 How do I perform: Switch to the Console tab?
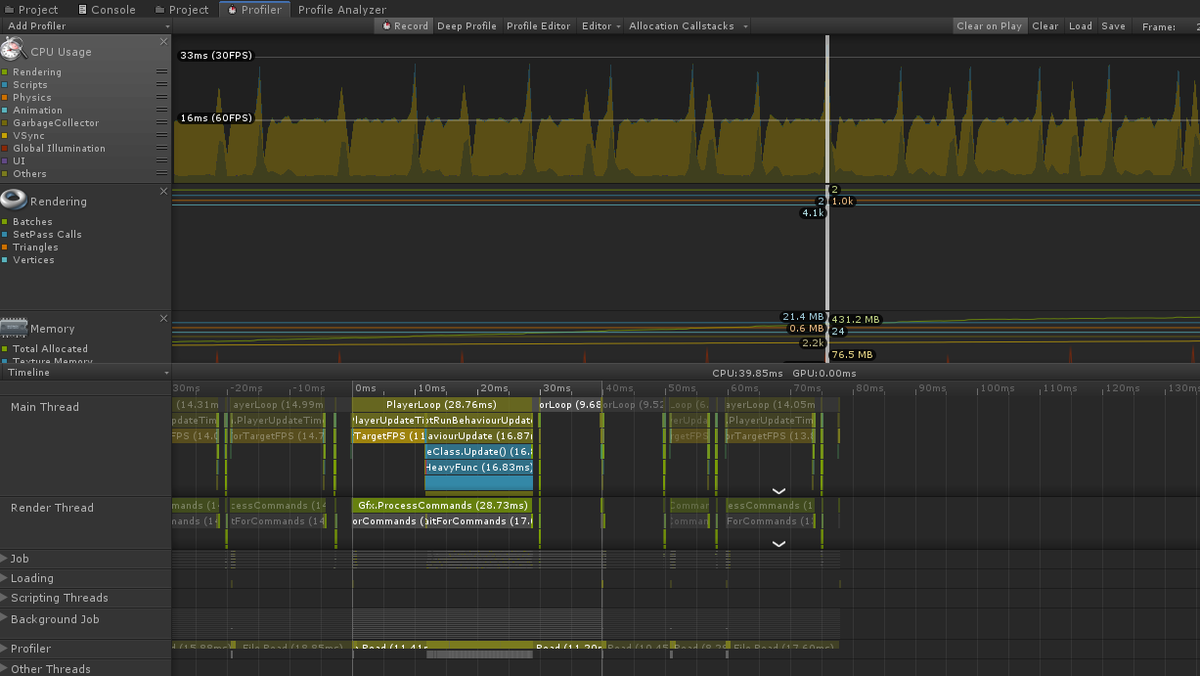[x=106, y=9]
